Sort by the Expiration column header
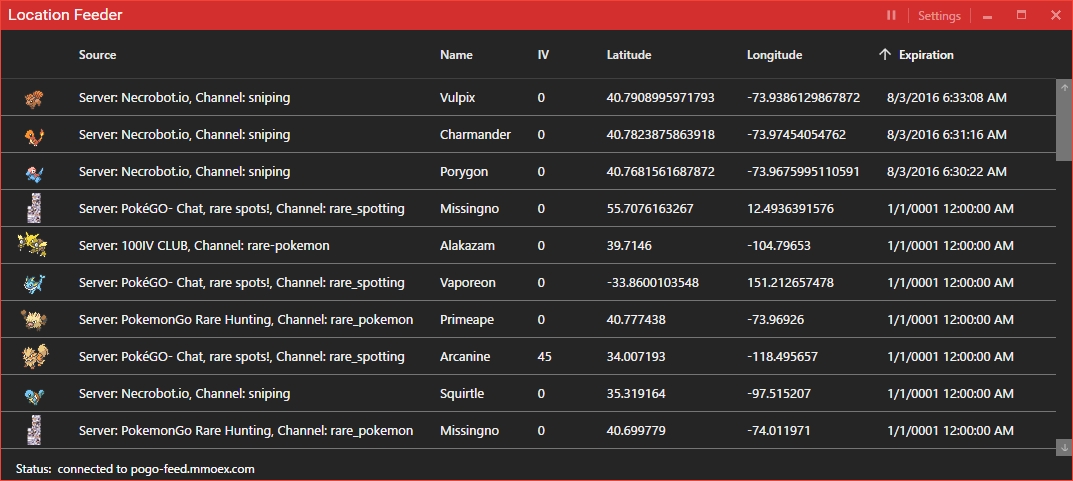The width and height of the screenshot is (1073, 481). tap(926, 55)
